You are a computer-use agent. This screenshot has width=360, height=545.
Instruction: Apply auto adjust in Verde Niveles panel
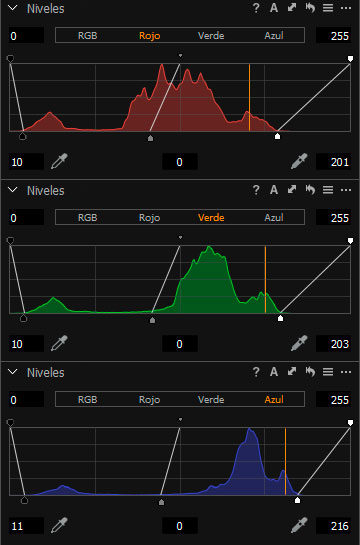274,190
